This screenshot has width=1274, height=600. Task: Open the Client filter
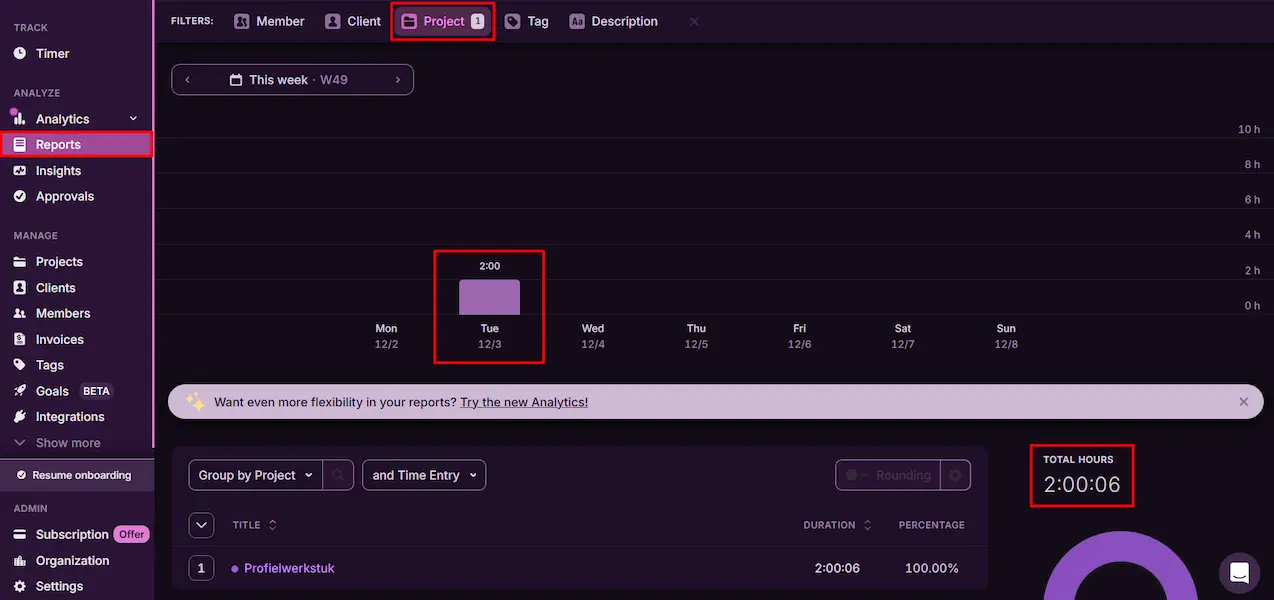tap(353, 21)
